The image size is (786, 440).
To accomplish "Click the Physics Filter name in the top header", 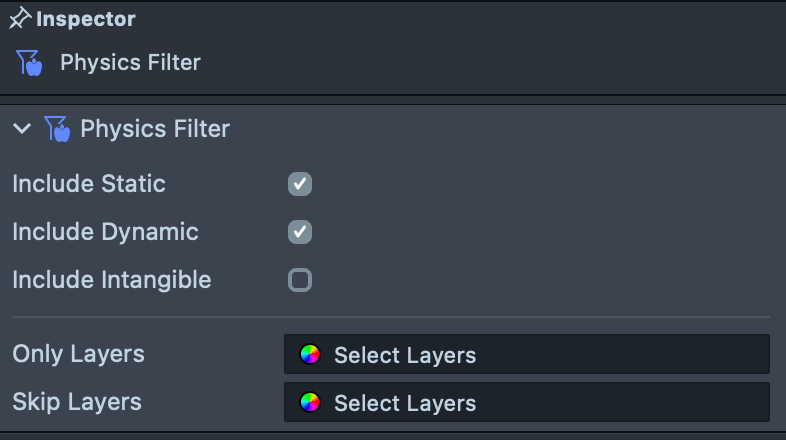I will coord(130,63).
